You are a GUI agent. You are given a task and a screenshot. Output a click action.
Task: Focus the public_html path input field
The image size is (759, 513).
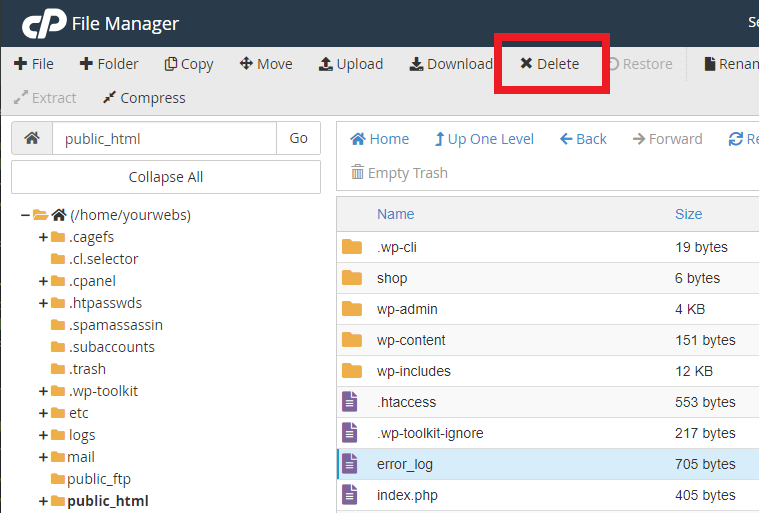(x=165, y=138)
